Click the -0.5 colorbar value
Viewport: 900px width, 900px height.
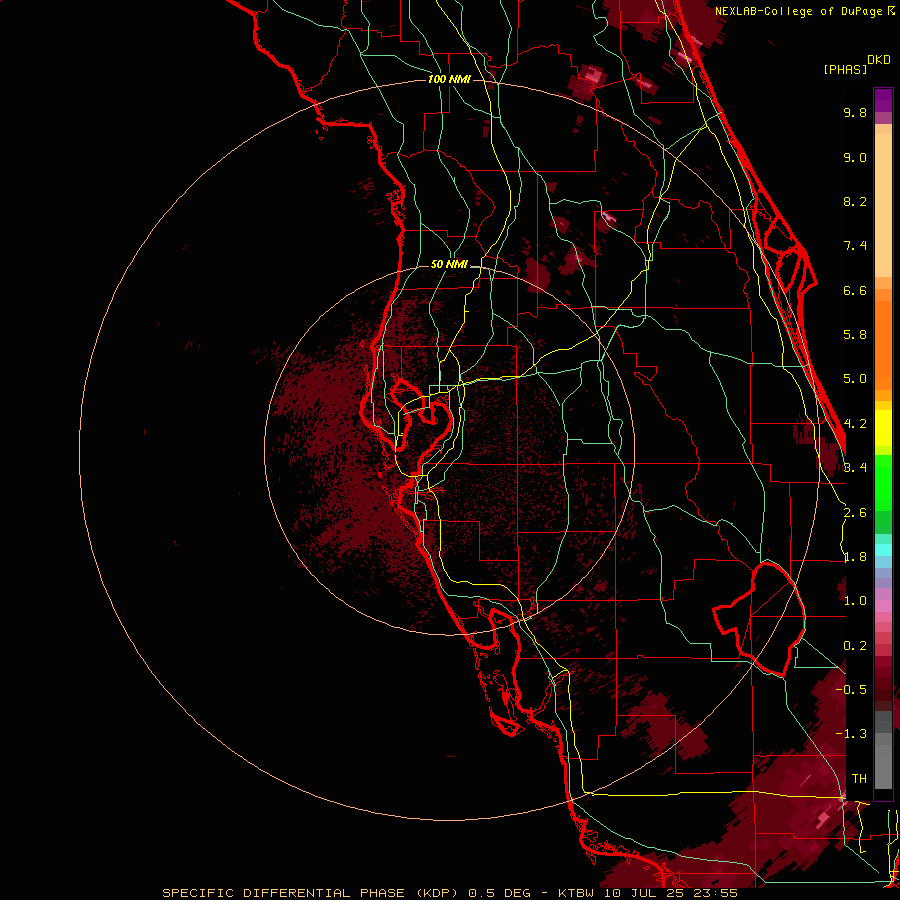(851, 689)
